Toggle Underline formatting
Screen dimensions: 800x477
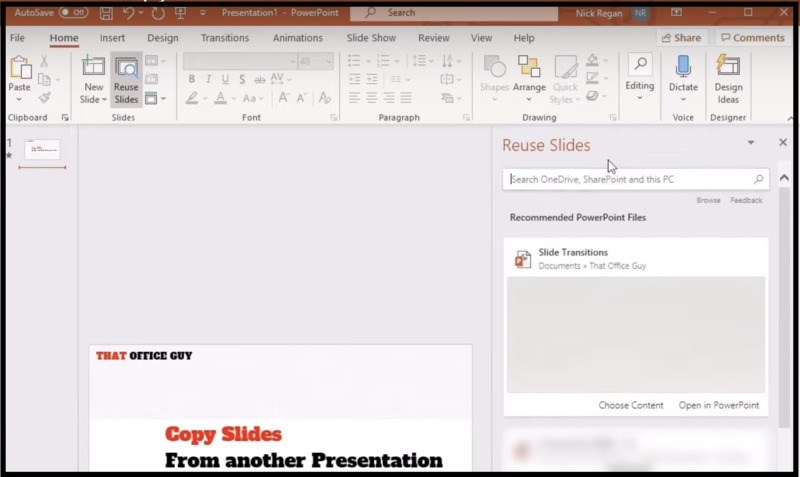pyautogui.click(x=225, y=79)
